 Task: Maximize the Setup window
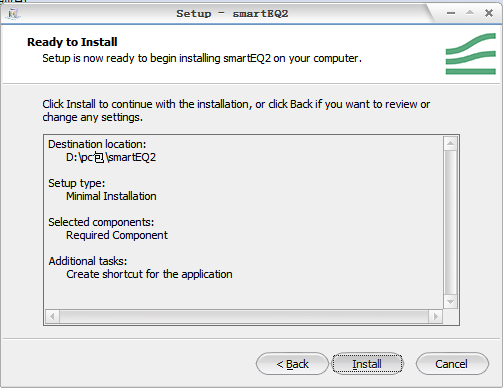[470, 13]
